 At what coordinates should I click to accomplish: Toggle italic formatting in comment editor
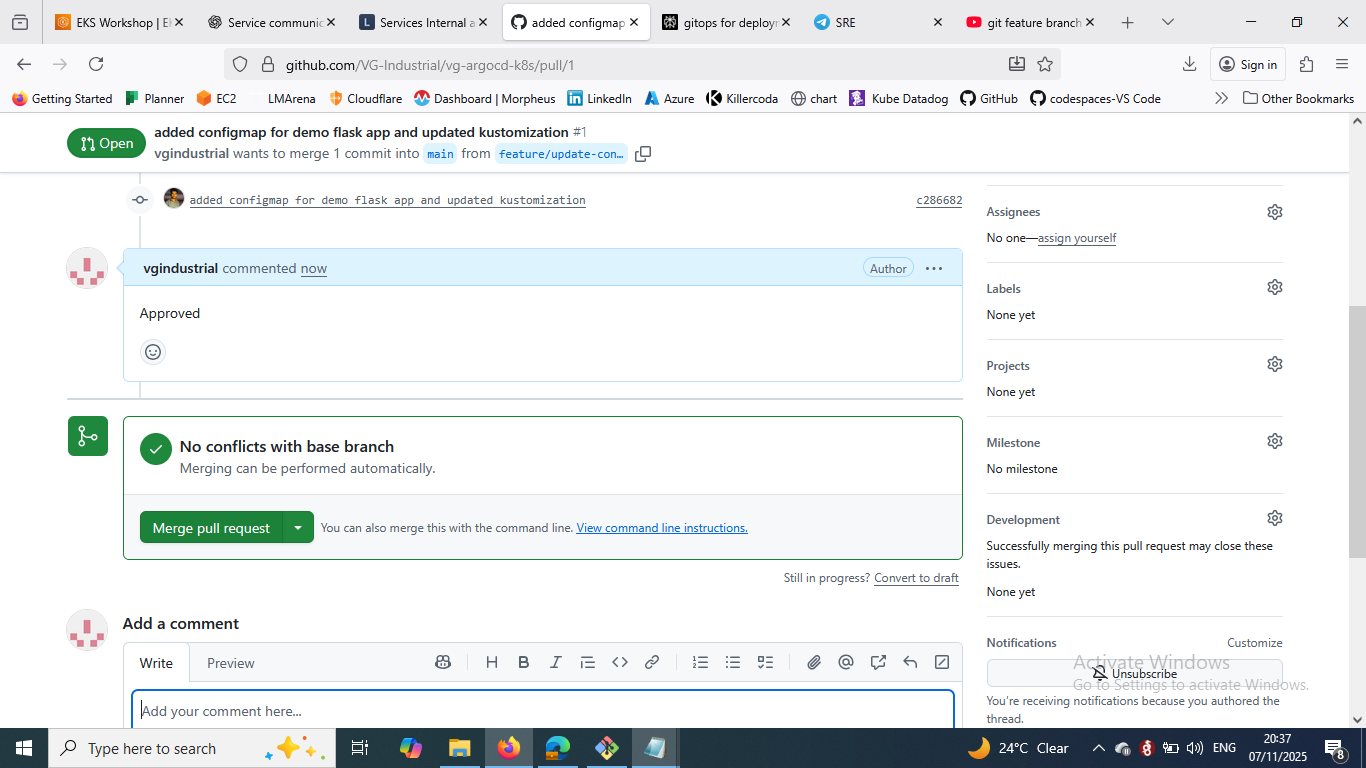point(555,662)
